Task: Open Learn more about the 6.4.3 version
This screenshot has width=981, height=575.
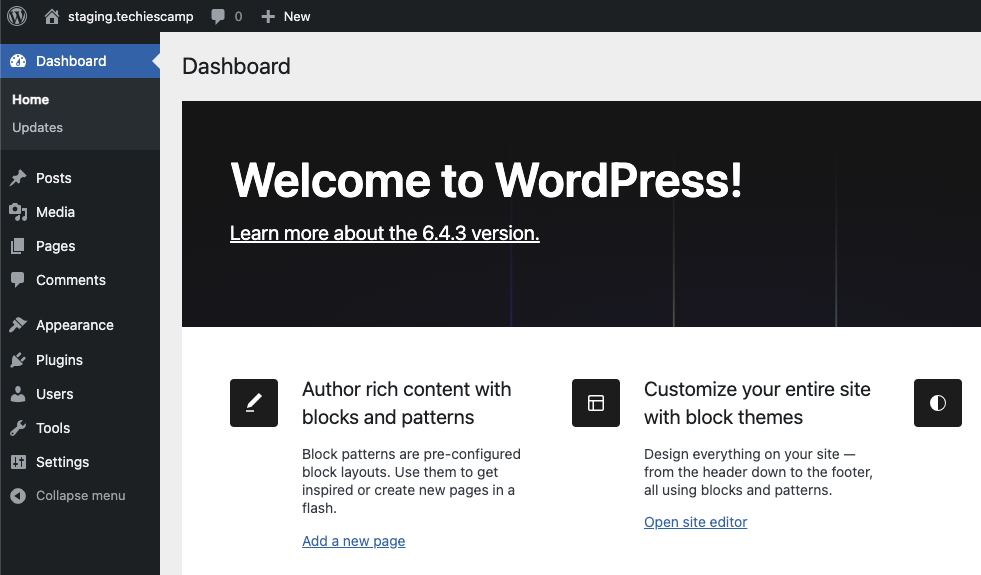Action: pos(384,233)
